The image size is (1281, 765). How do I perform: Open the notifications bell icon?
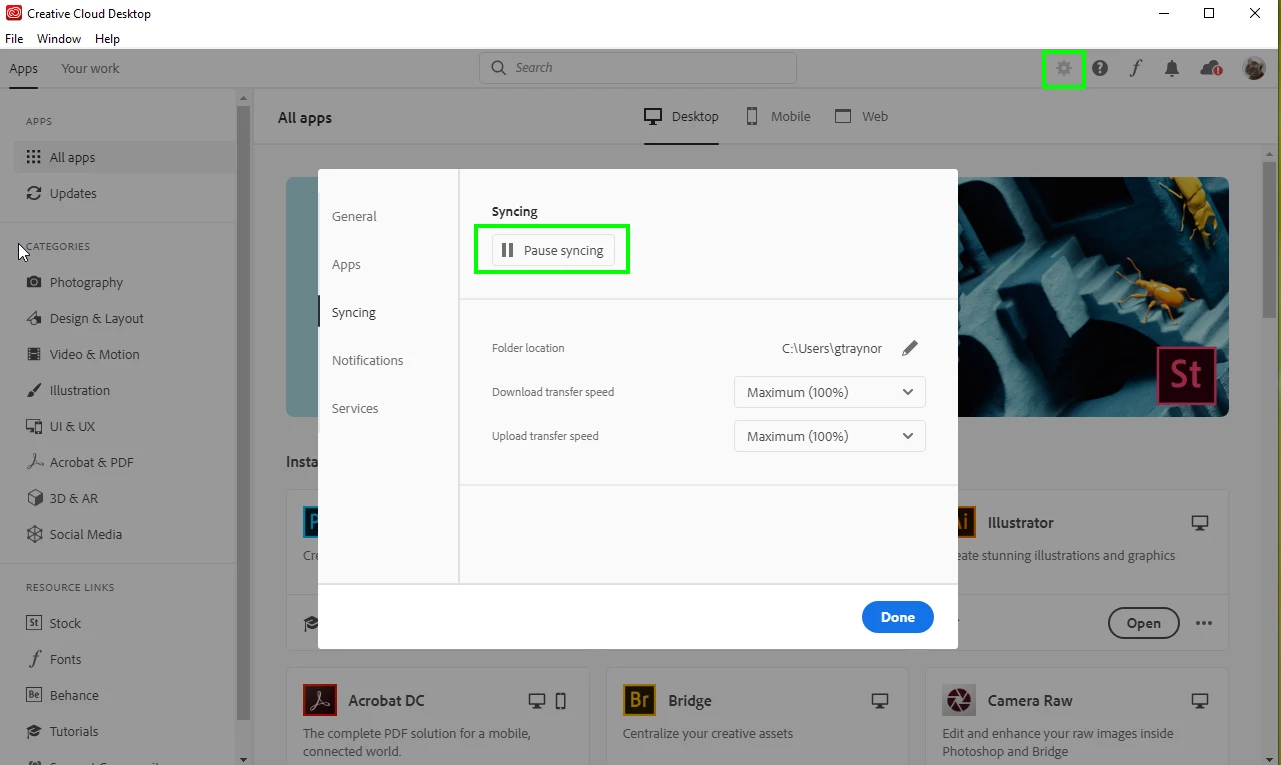tap(1172, 68)
